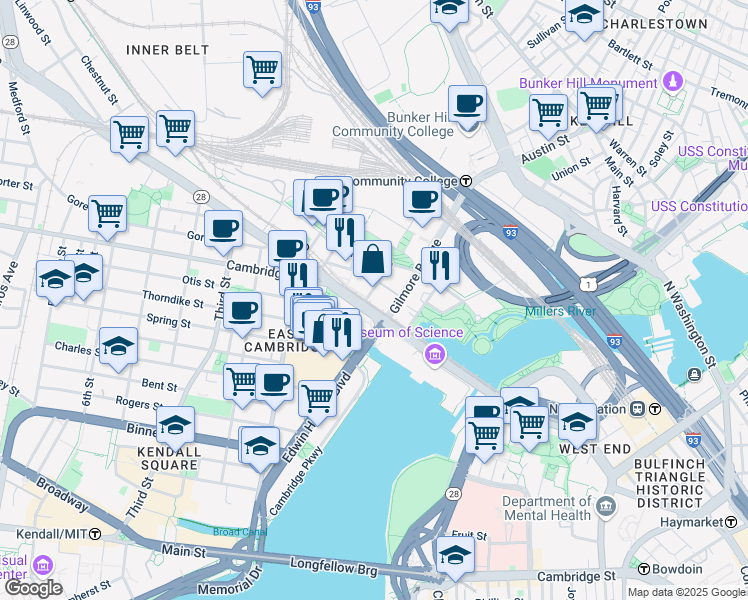Select the ferry dock icon near N Washington St
Viewport: 748px width, 600px height.
695,375
